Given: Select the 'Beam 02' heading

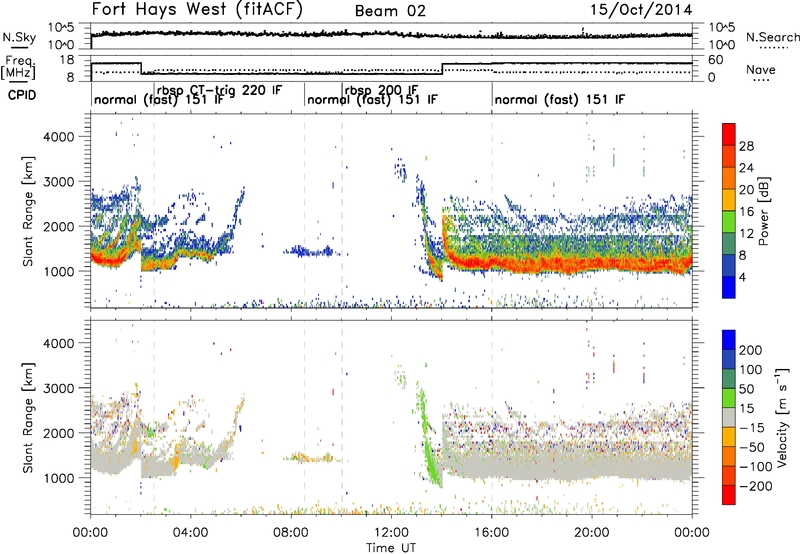Looking at the screenshot, I should point(390,11).
